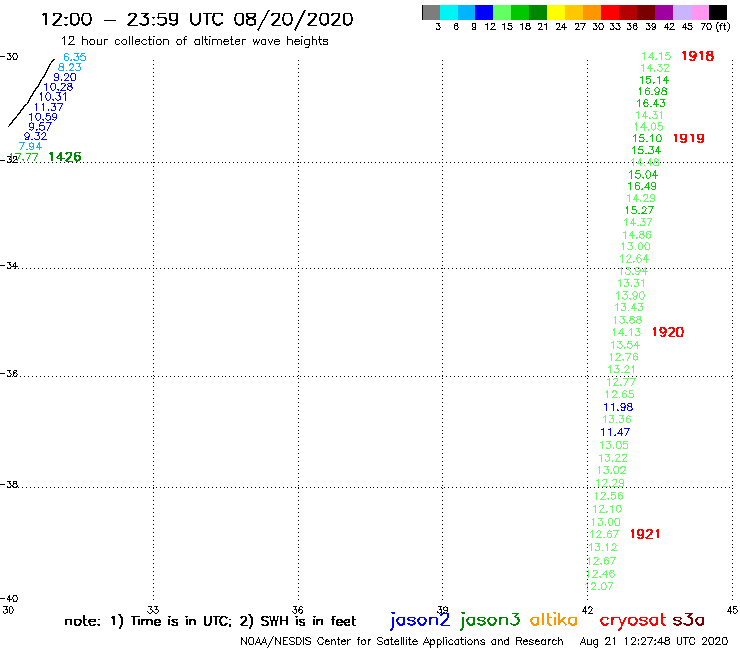This screenshot has height=650, width=740.
Task: Click the chart title with 08/20/2020 date
Action: pos(197,20)
